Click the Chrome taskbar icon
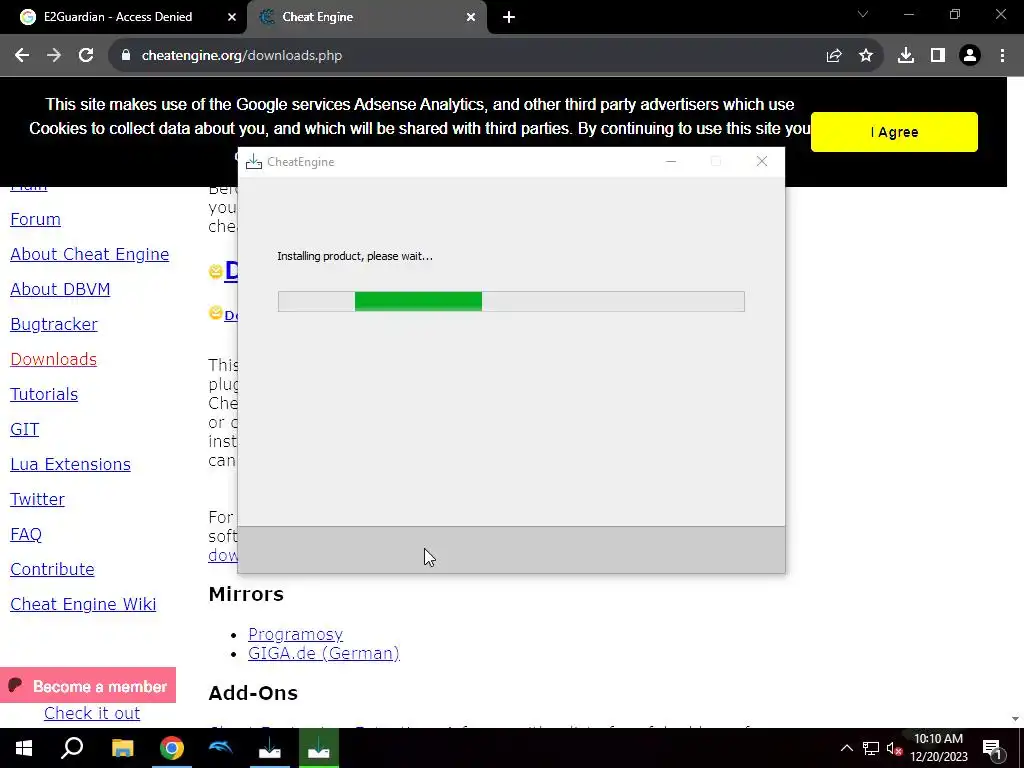 tap(172, 748)
